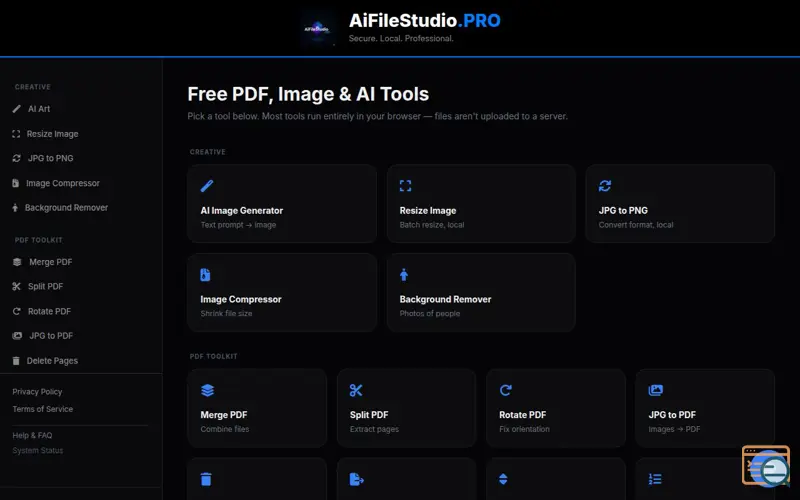Click the floating browser search widget icon
This screenshot has height=500, width=800.
(x=766, y=466)
